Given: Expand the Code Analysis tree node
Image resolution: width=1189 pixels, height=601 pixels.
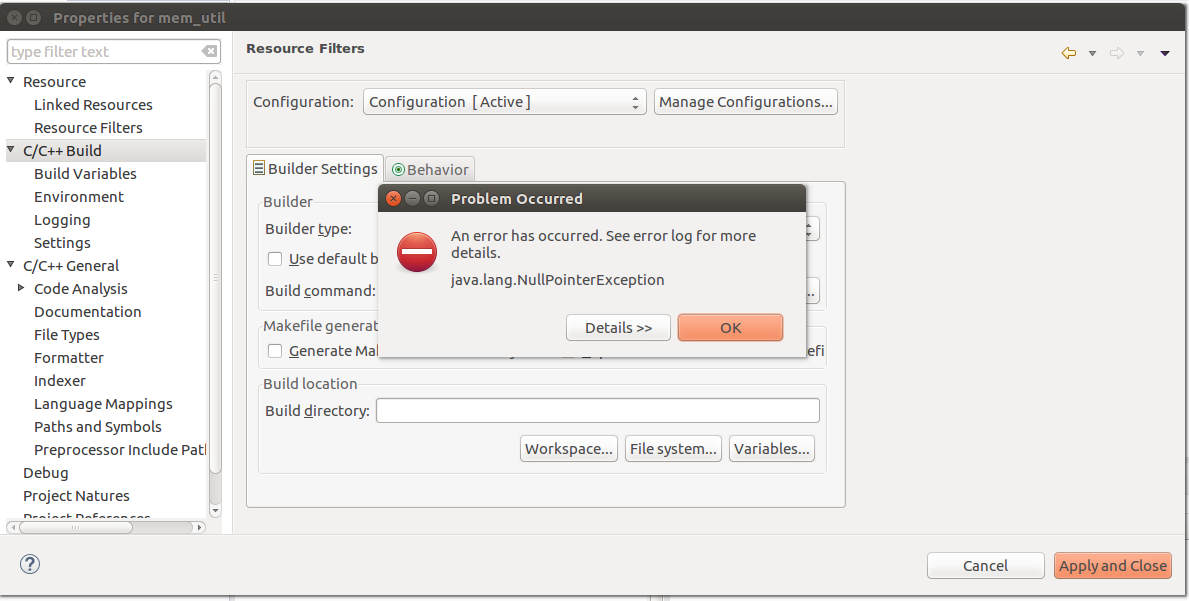Looking at the screenshot, I should (21, 288).
